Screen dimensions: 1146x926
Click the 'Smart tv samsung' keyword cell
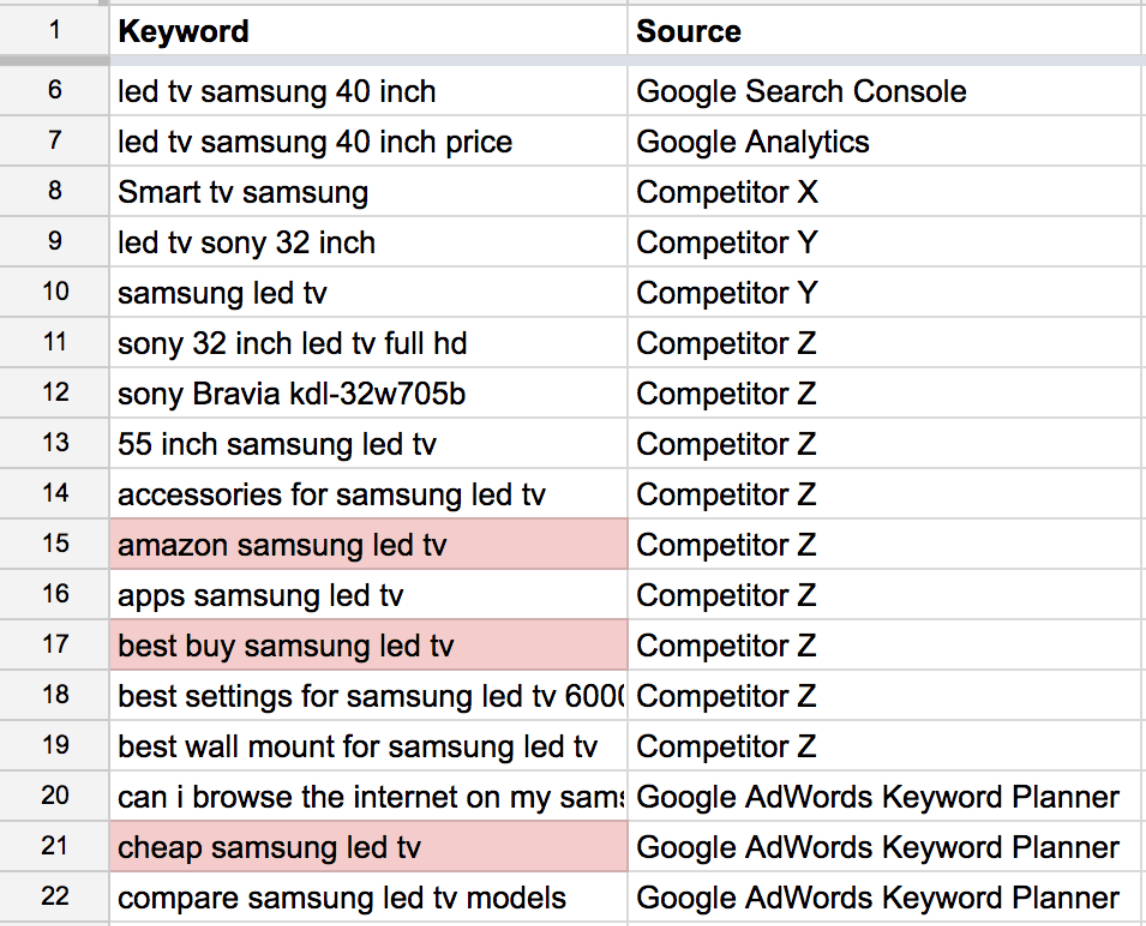pyautogui.click(x=368, y=191)
